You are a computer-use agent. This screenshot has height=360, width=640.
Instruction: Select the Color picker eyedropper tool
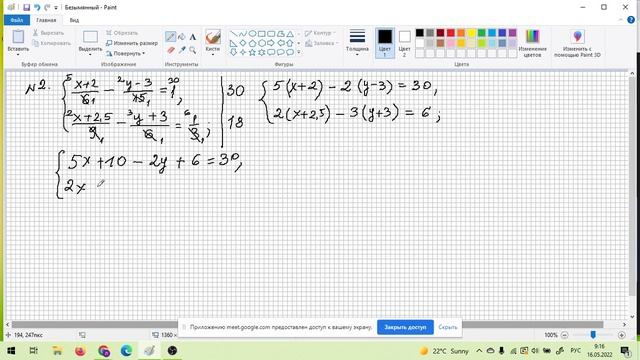pyautogui.click(x=182, y=50)
